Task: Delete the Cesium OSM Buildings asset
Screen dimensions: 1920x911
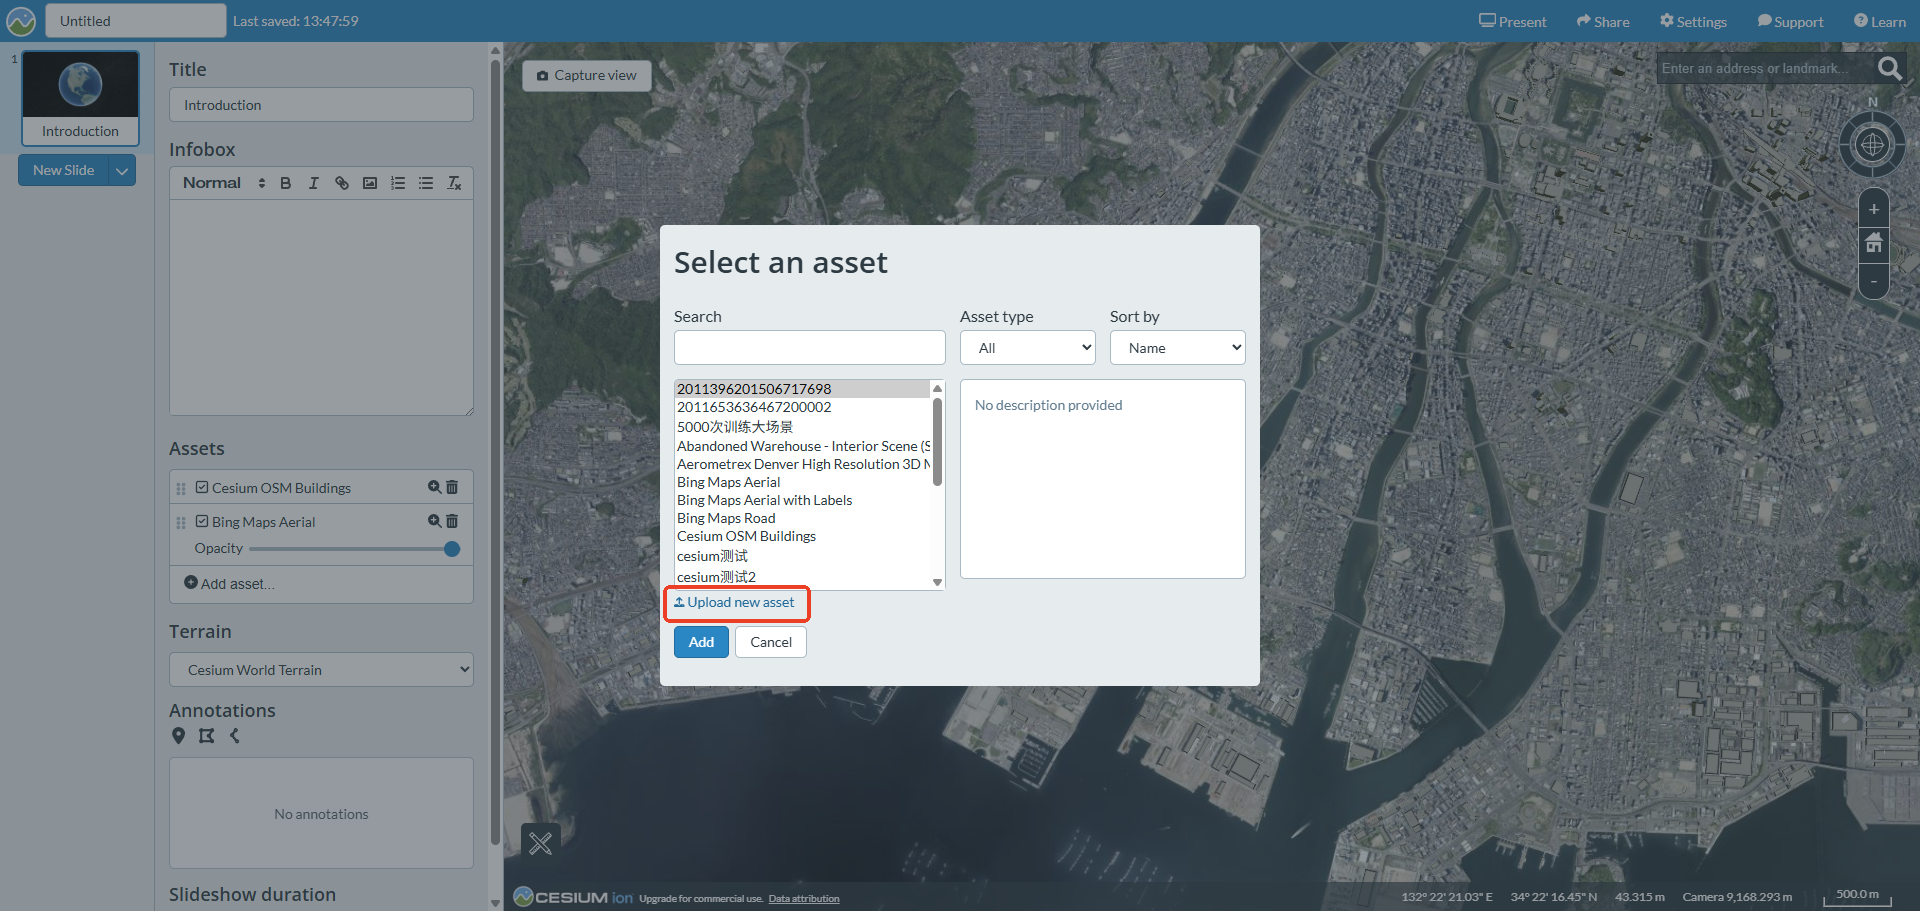Action: click(452, 487)
